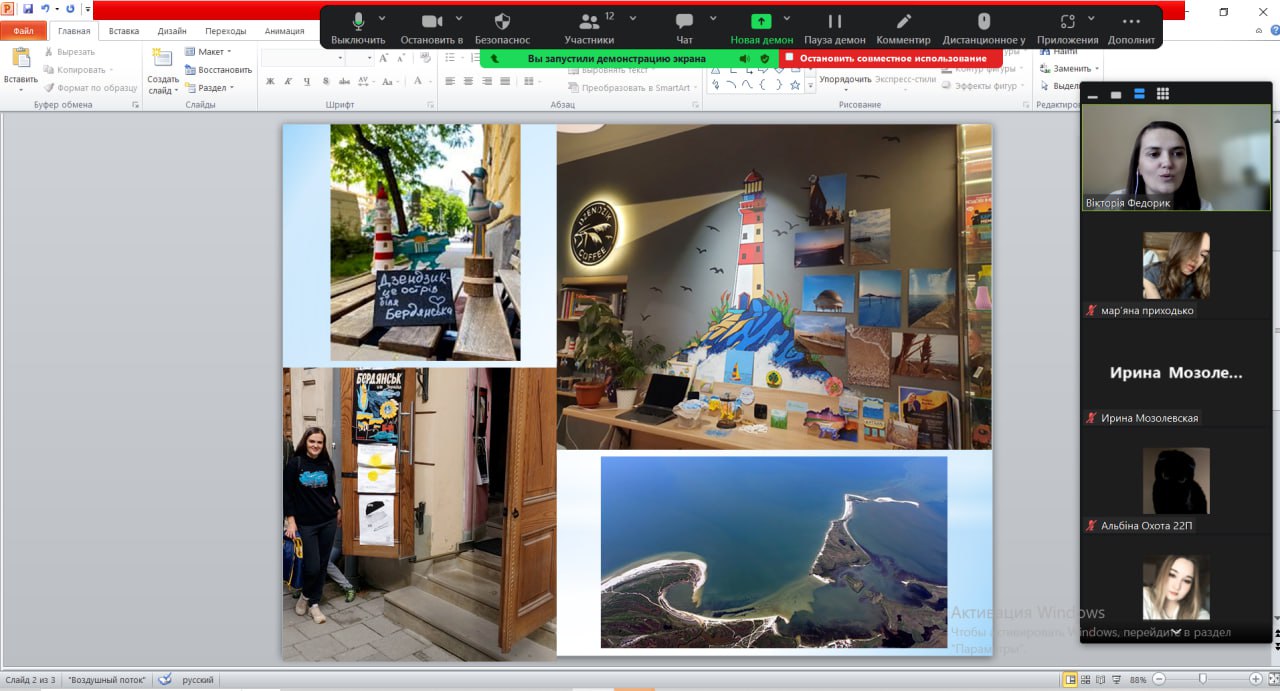Expand the new share options arrow

point(787,18)
